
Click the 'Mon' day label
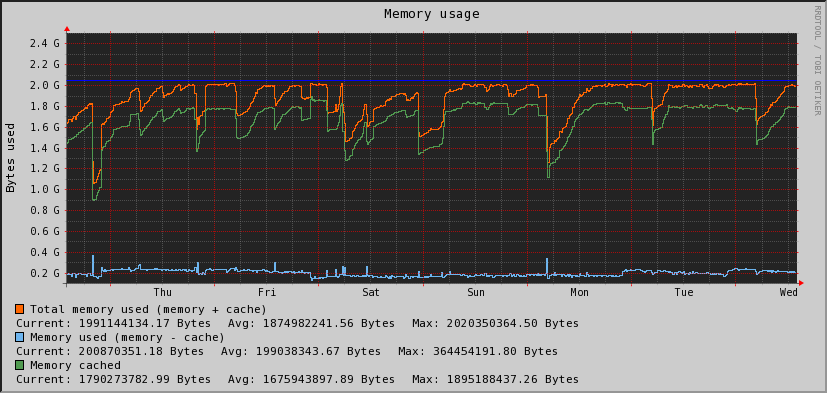click(580, 292)
